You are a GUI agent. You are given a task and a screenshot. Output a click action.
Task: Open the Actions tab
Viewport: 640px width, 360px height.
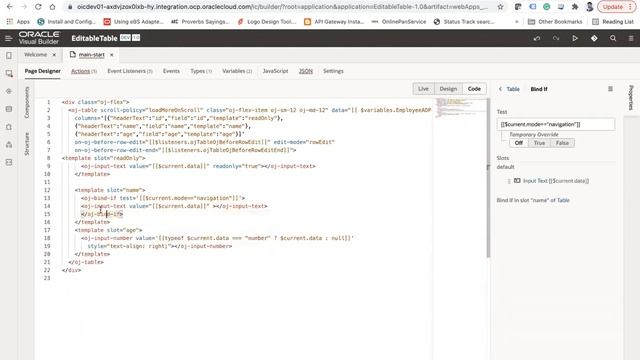[x=84, y=71]
